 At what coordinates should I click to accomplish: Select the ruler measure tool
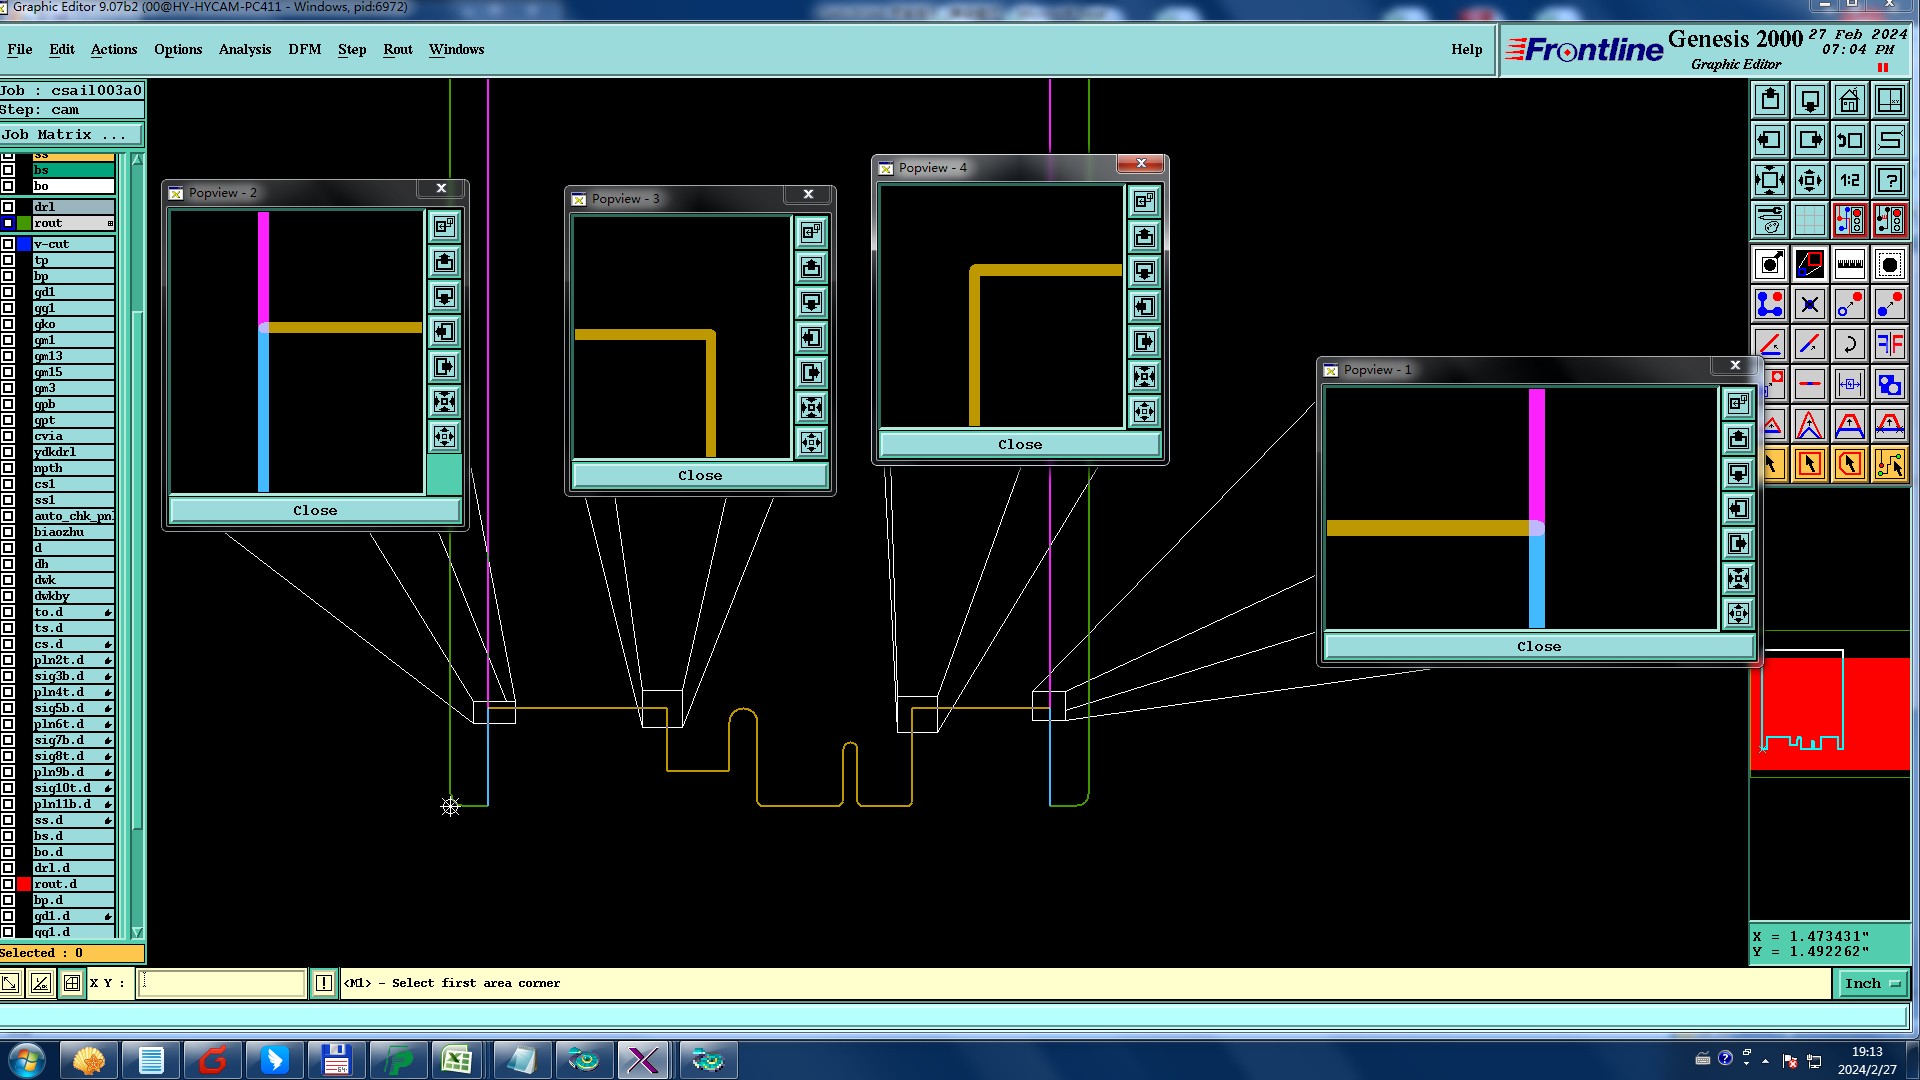1850,264
